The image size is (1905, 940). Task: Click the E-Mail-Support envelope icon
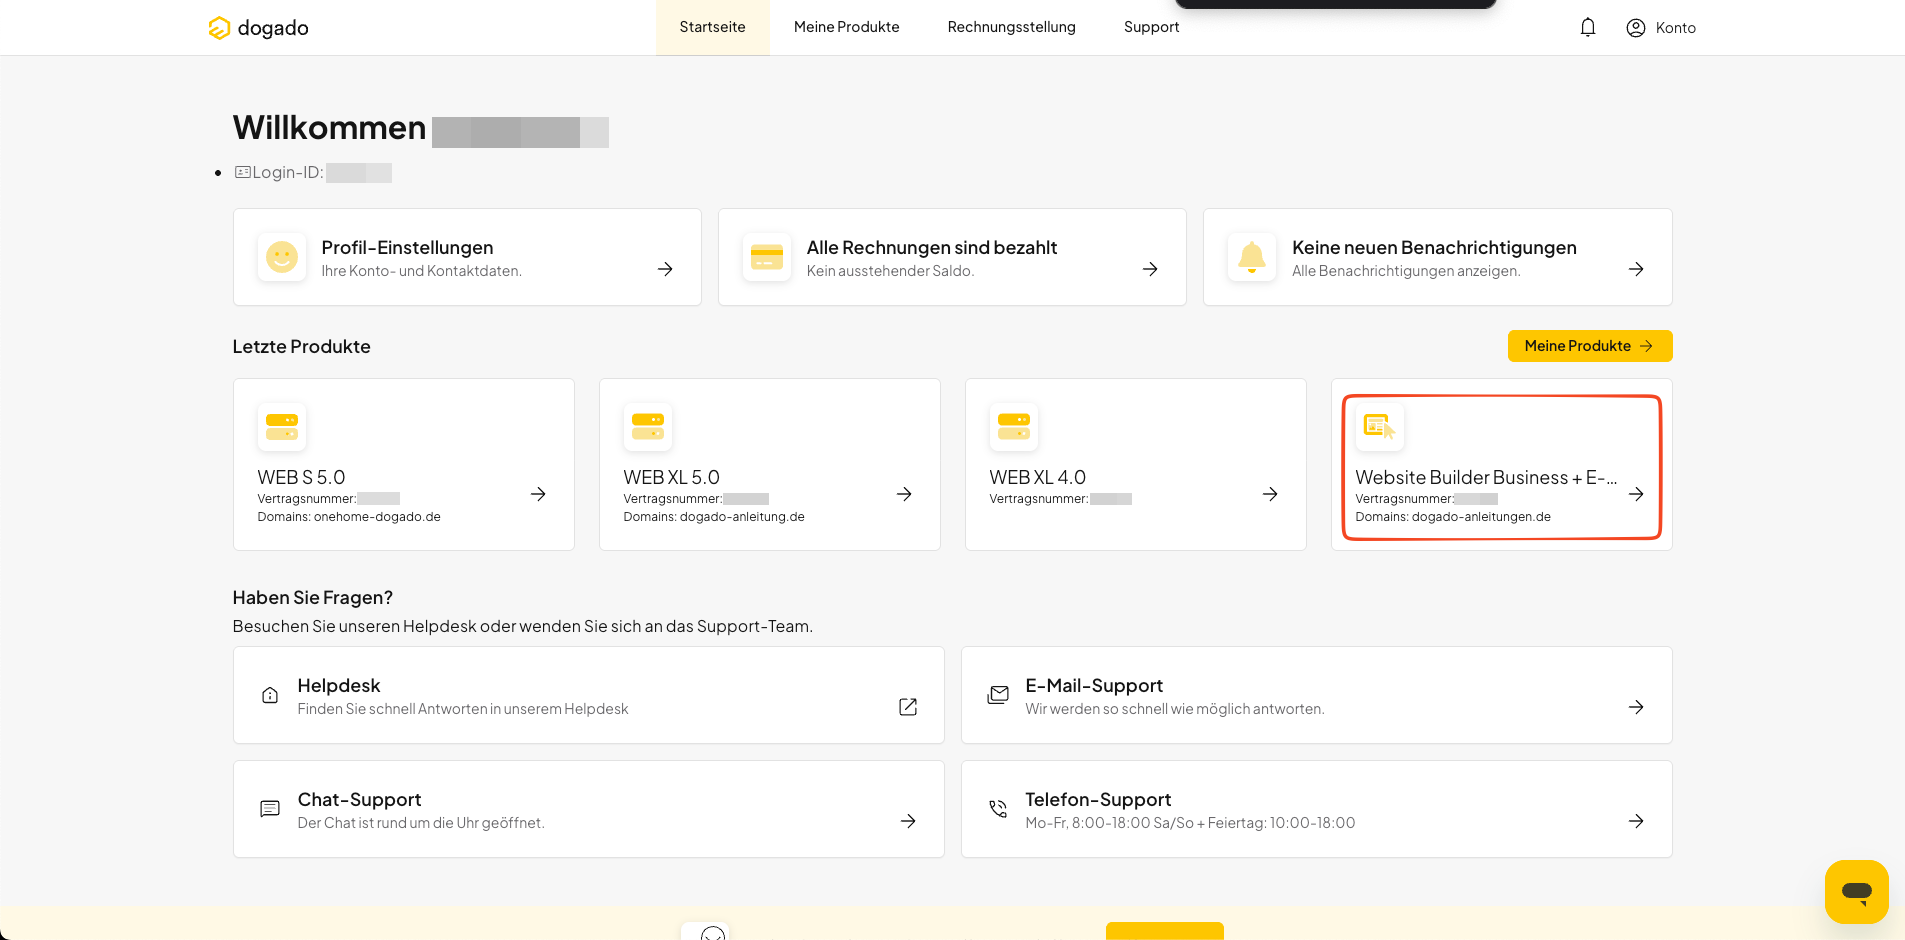(x=998, y=695)
